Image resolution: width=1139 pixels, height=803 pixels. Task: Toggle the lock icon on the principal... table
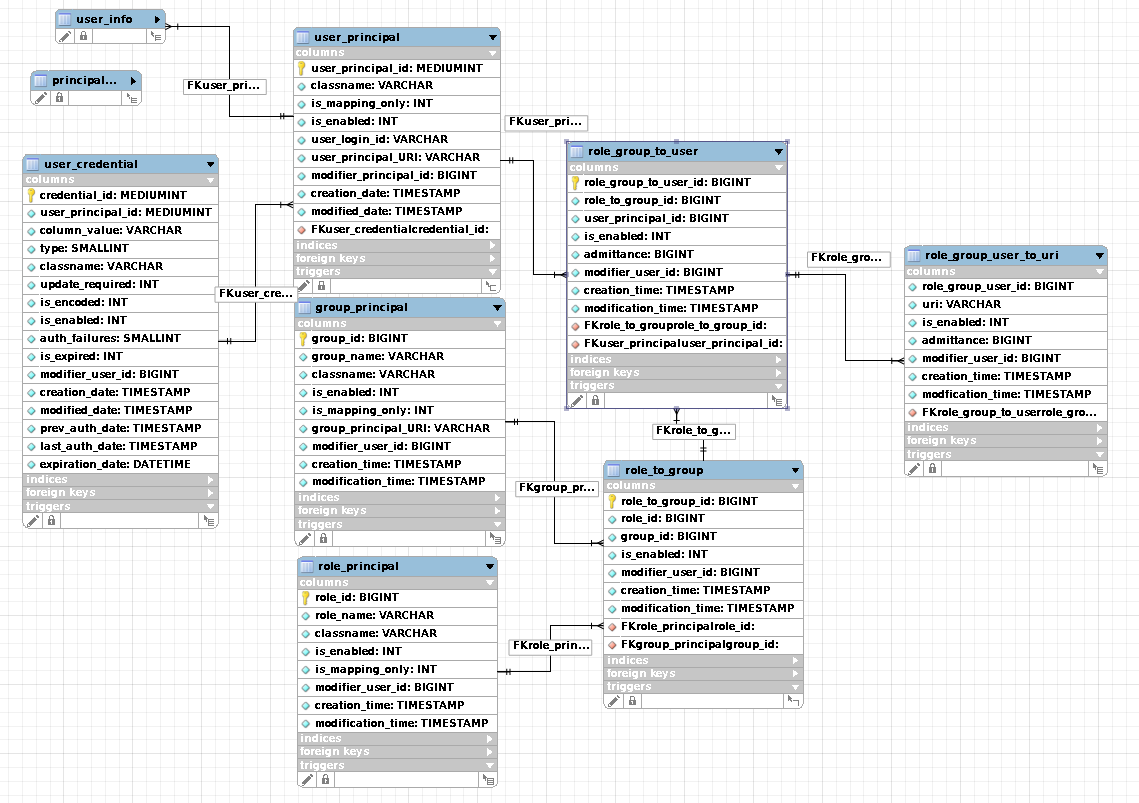60,98
